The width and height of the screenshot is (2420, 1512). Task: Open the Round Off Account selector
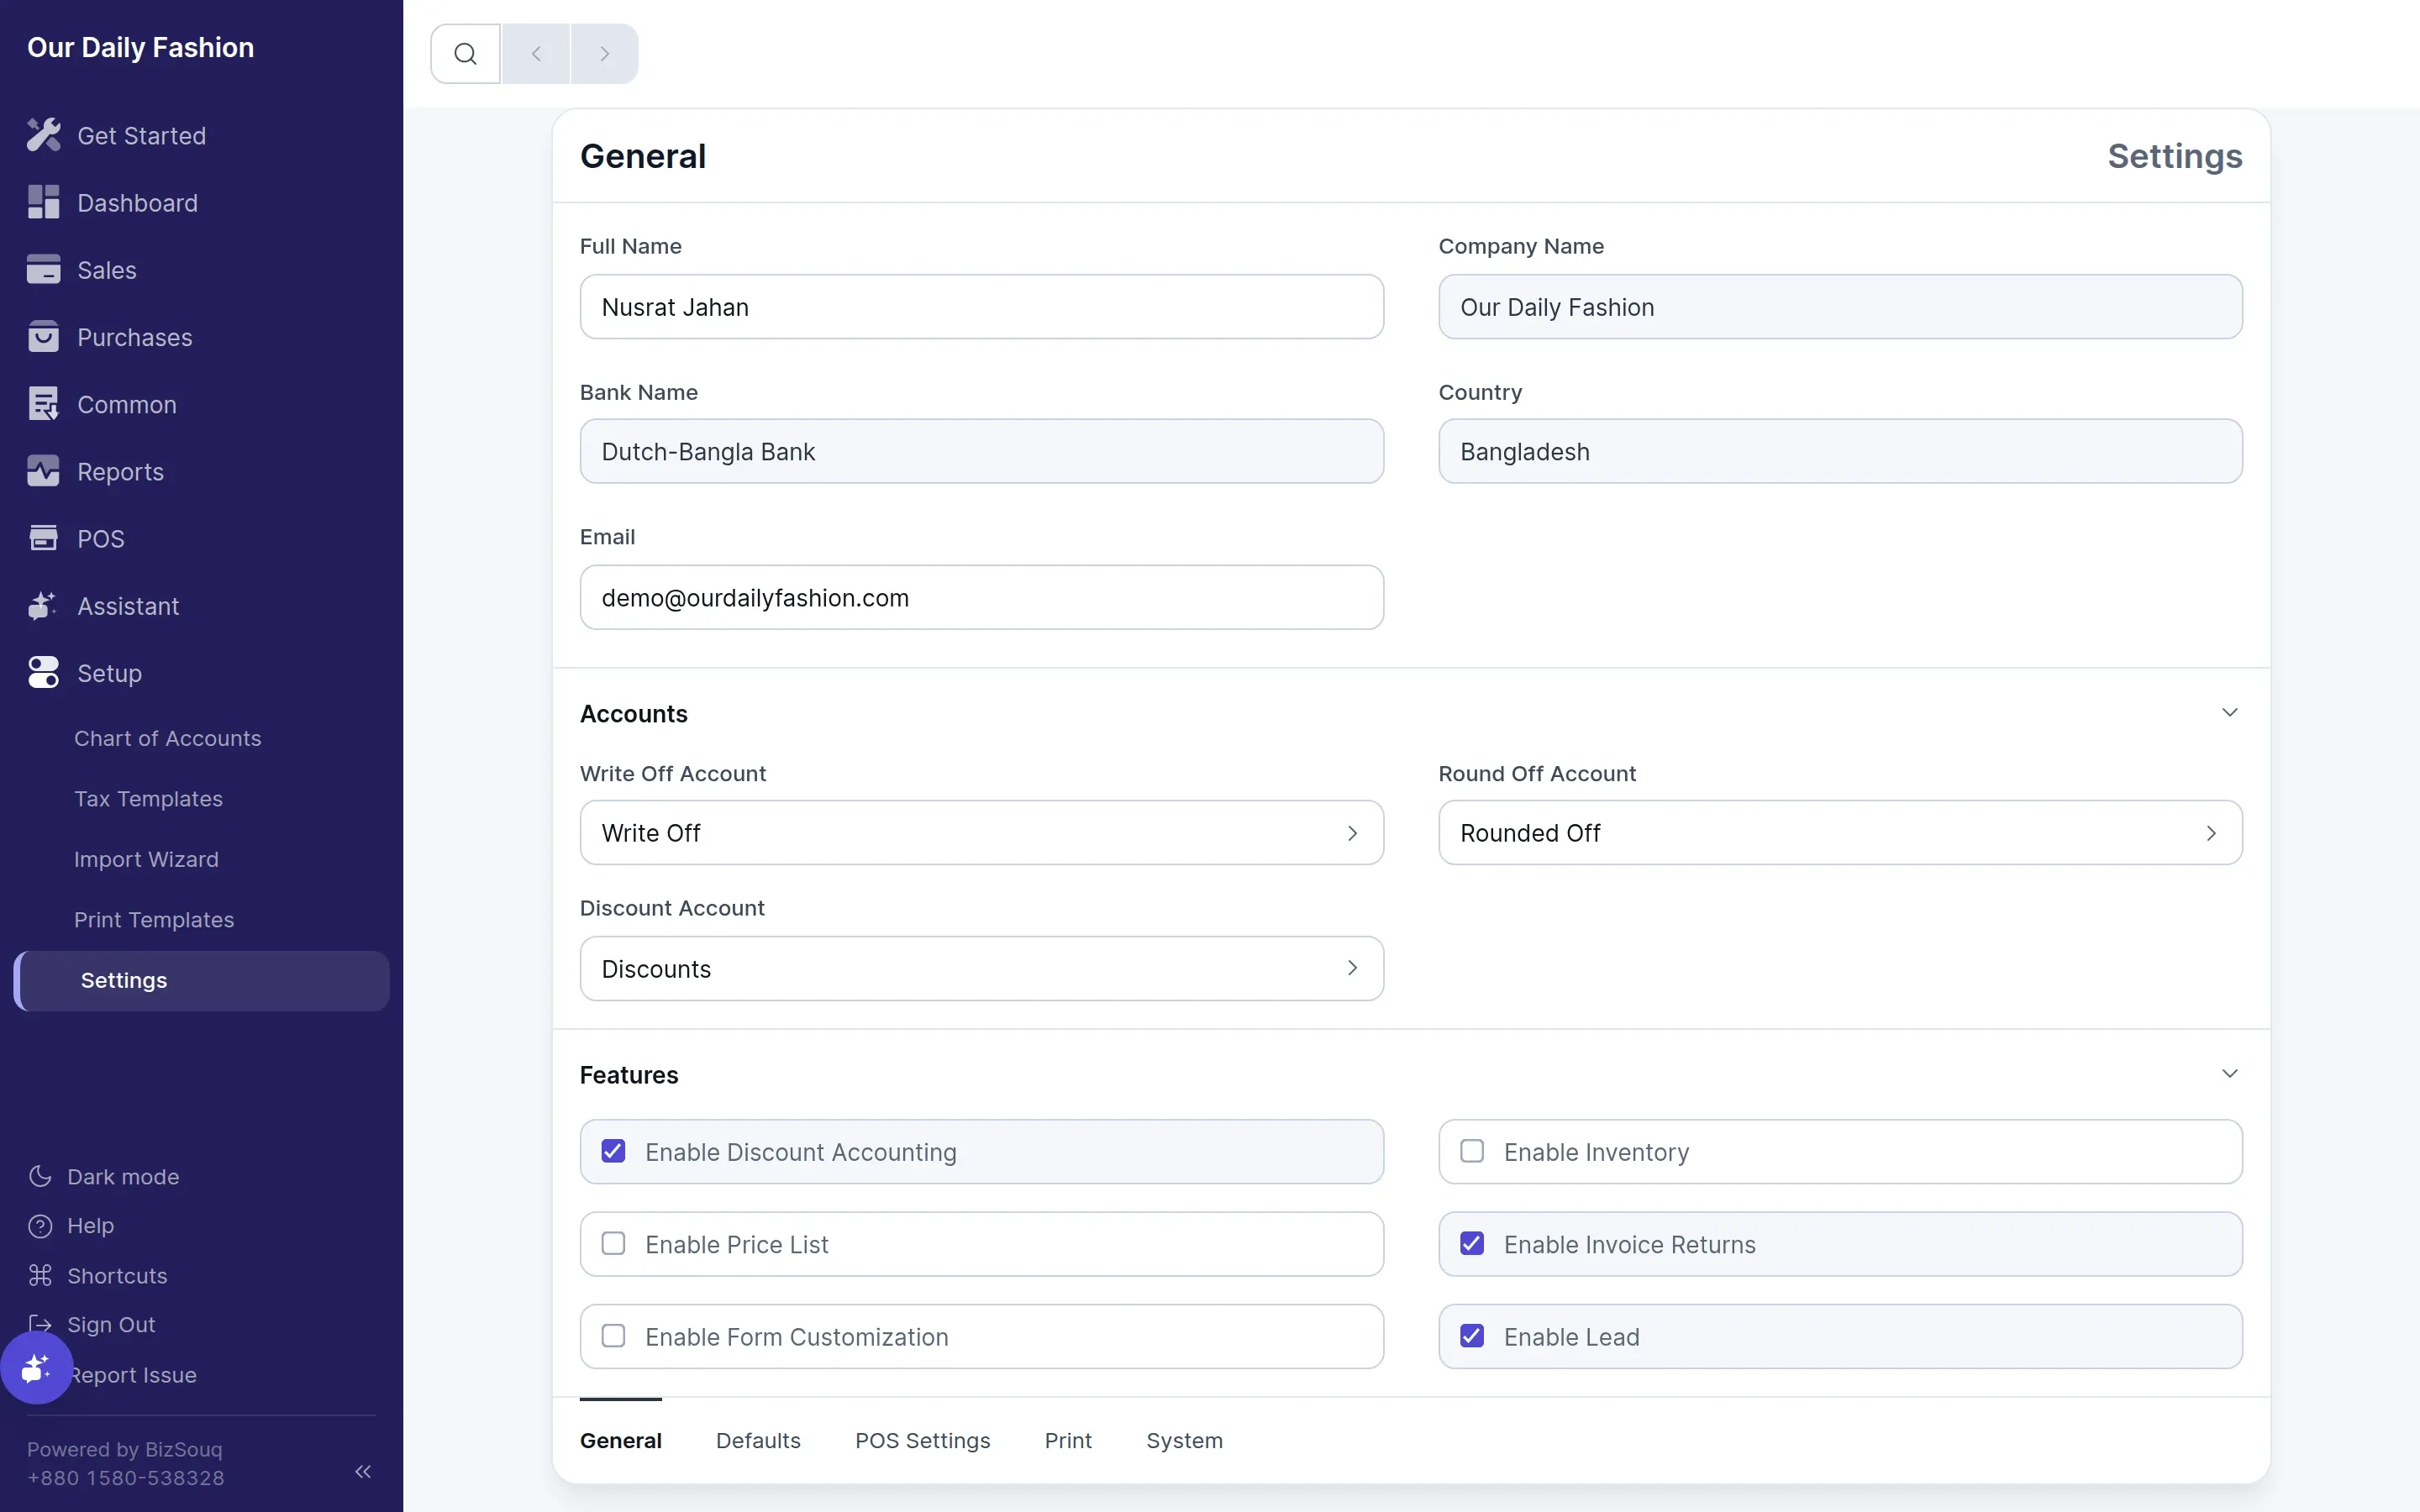click(x=1840, y=832)
